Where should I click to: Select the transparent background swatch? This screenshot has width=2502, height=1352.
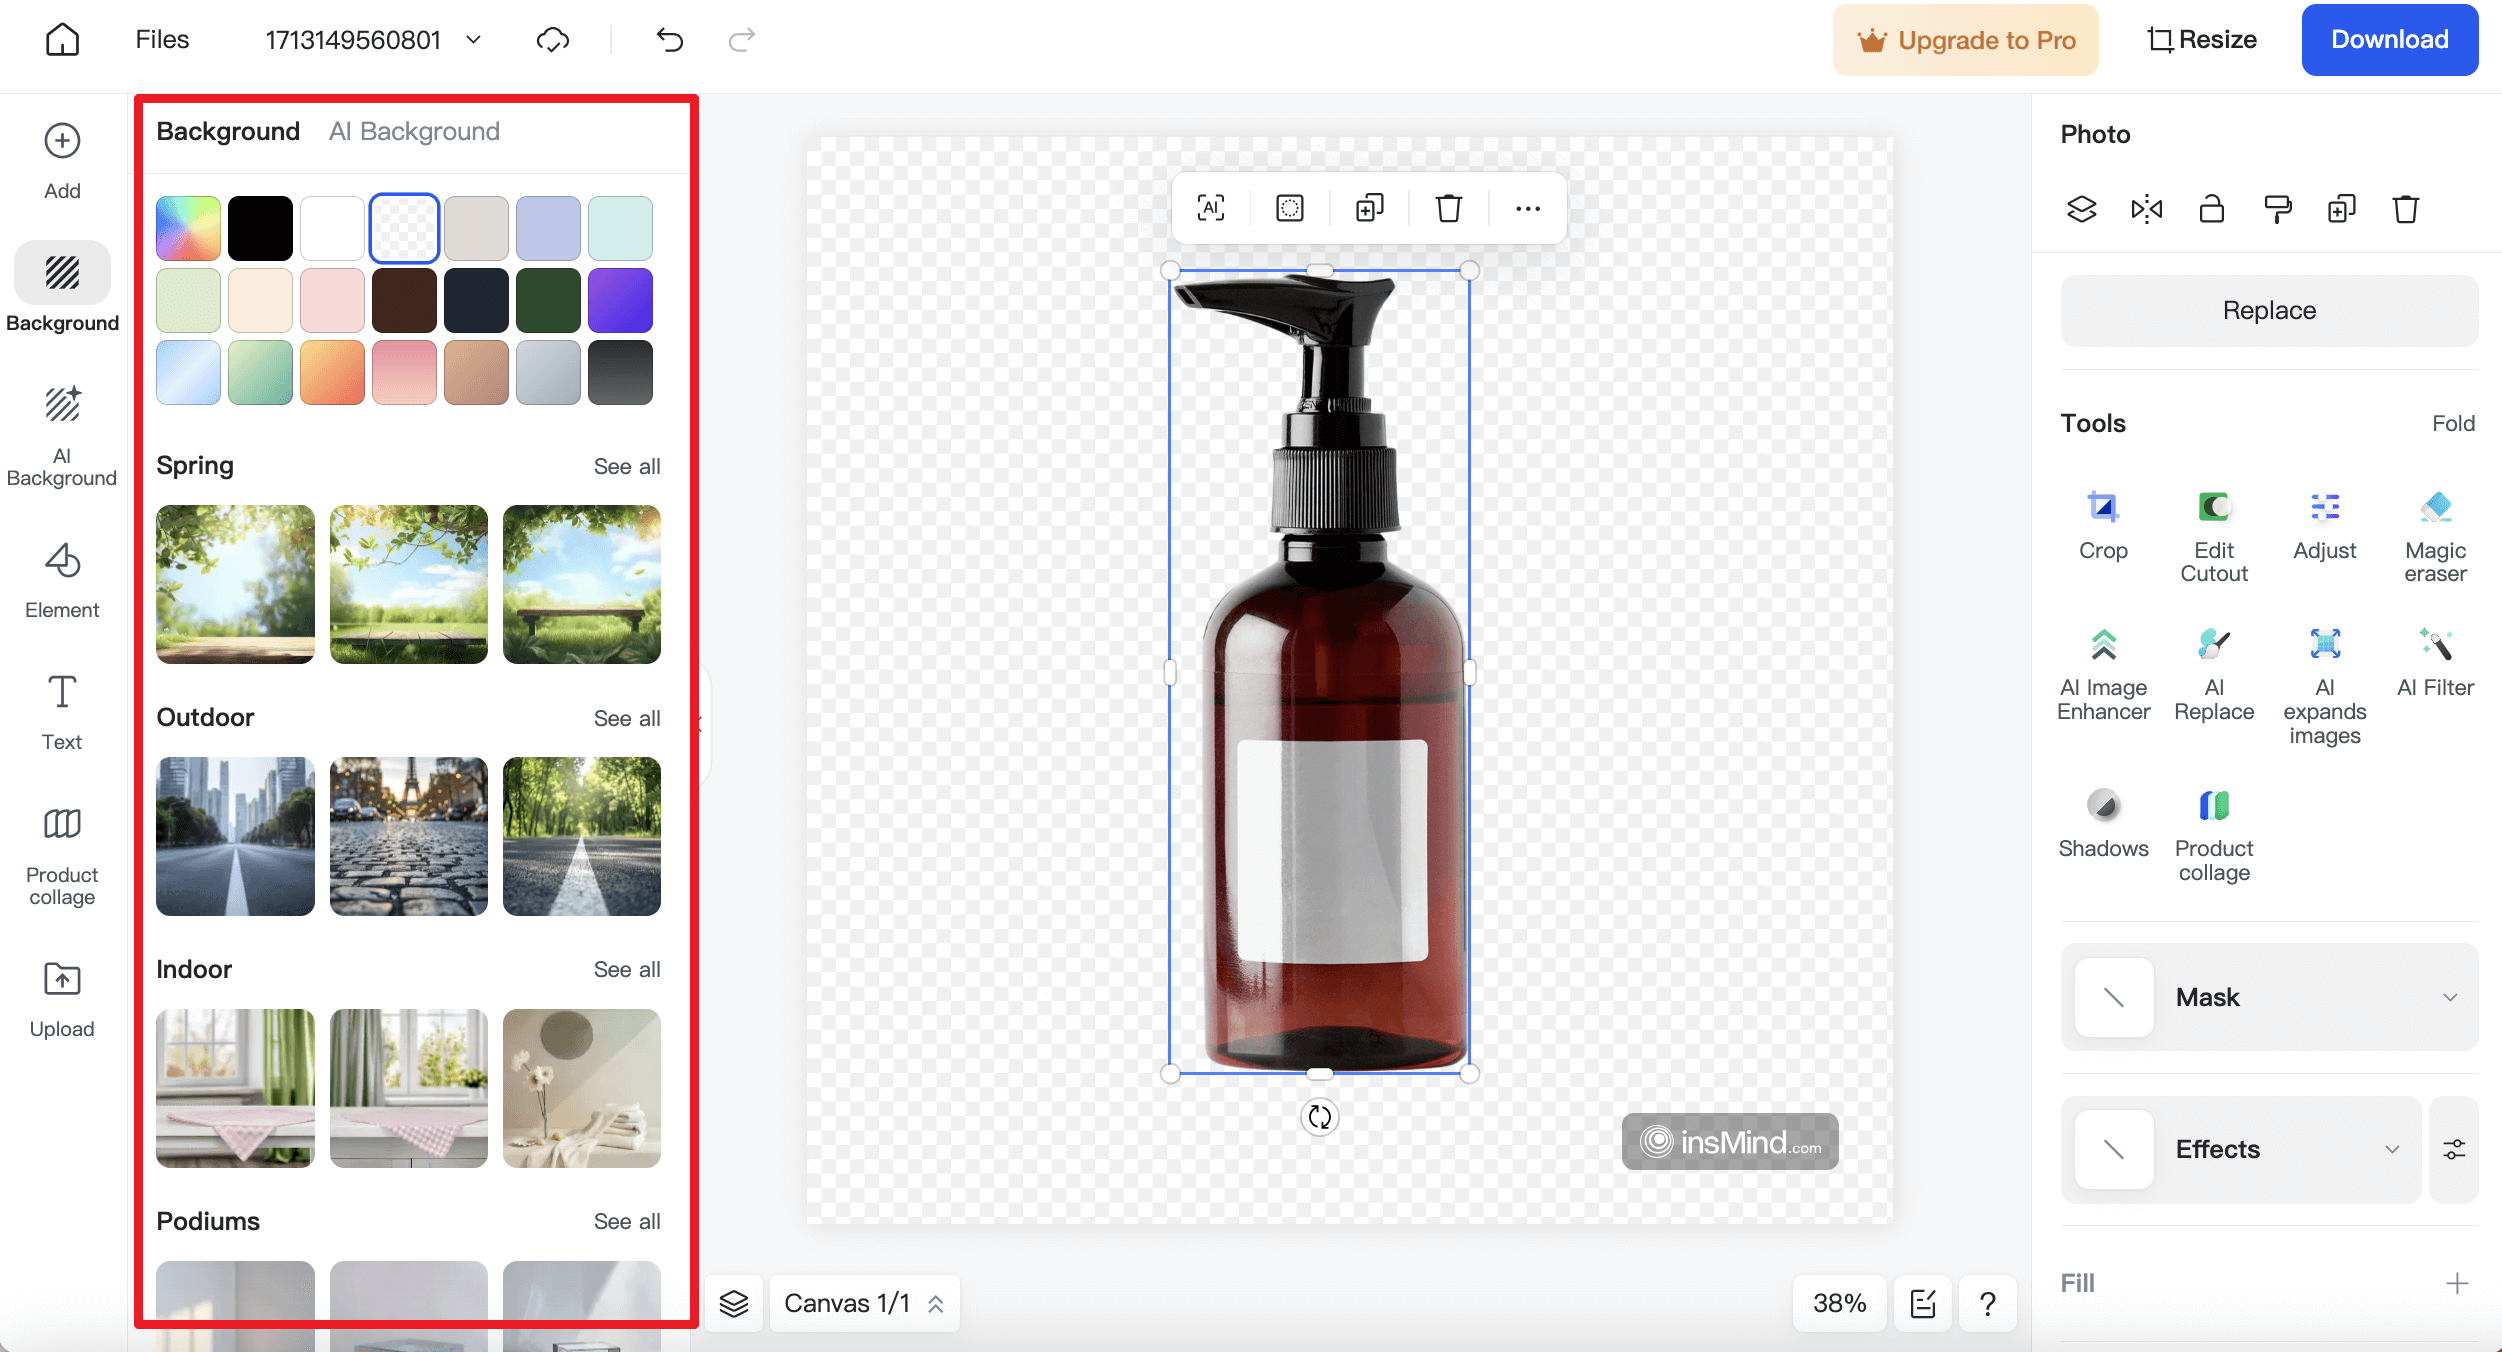[x=404, y=228]
